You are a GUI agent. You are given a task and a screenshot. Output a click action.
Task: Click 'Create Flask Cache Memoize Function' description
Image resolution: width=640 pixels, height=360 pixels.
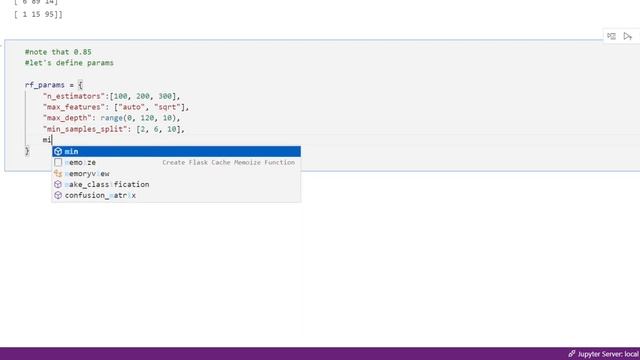[x=229, y=162]
